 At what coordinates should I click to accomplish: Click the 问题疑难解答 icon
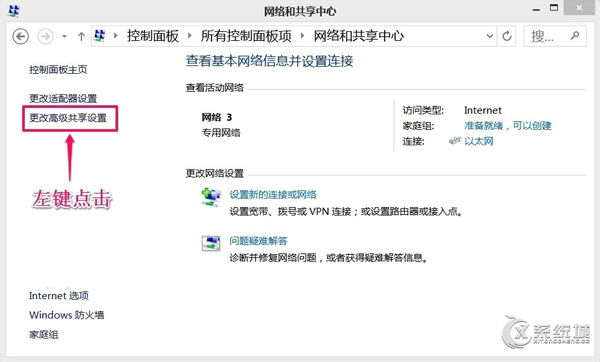(x=211, y=243)
